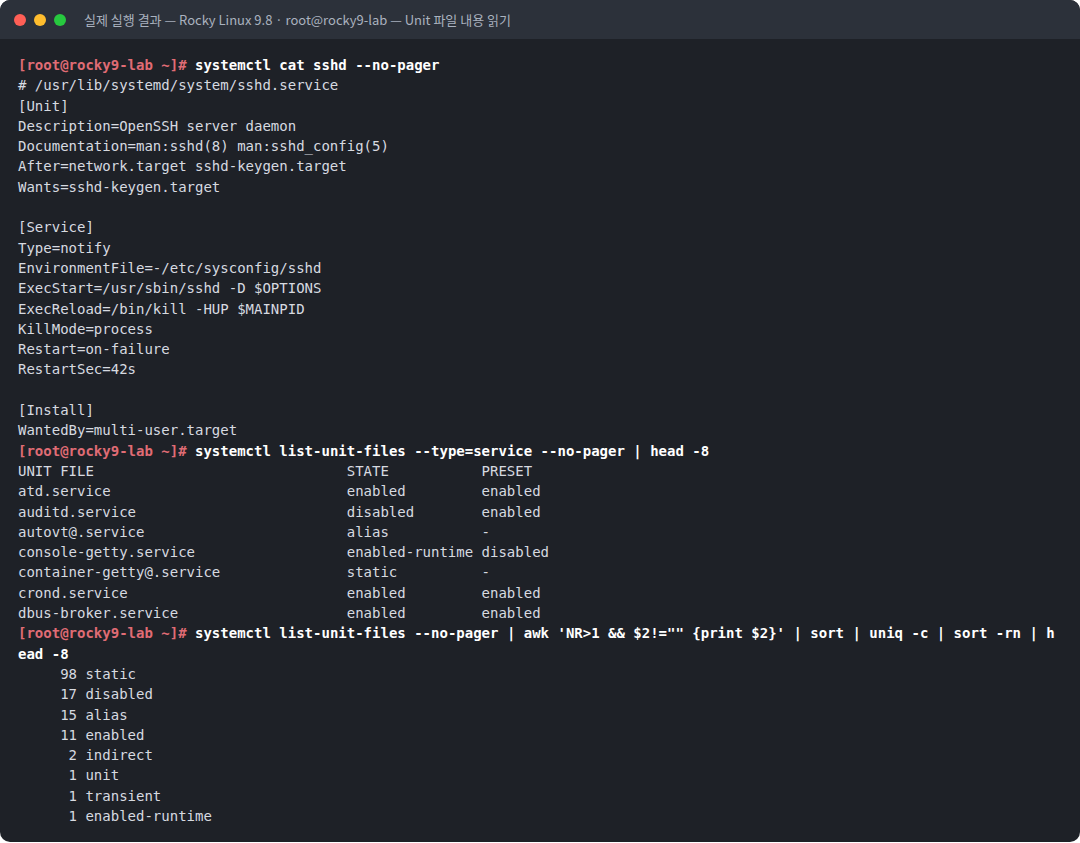Screen dimensions: 1080x843
Task: Click 'EnvironmentFile=-/etc/sysconfig/sshd' line
Action: point(169,268)
